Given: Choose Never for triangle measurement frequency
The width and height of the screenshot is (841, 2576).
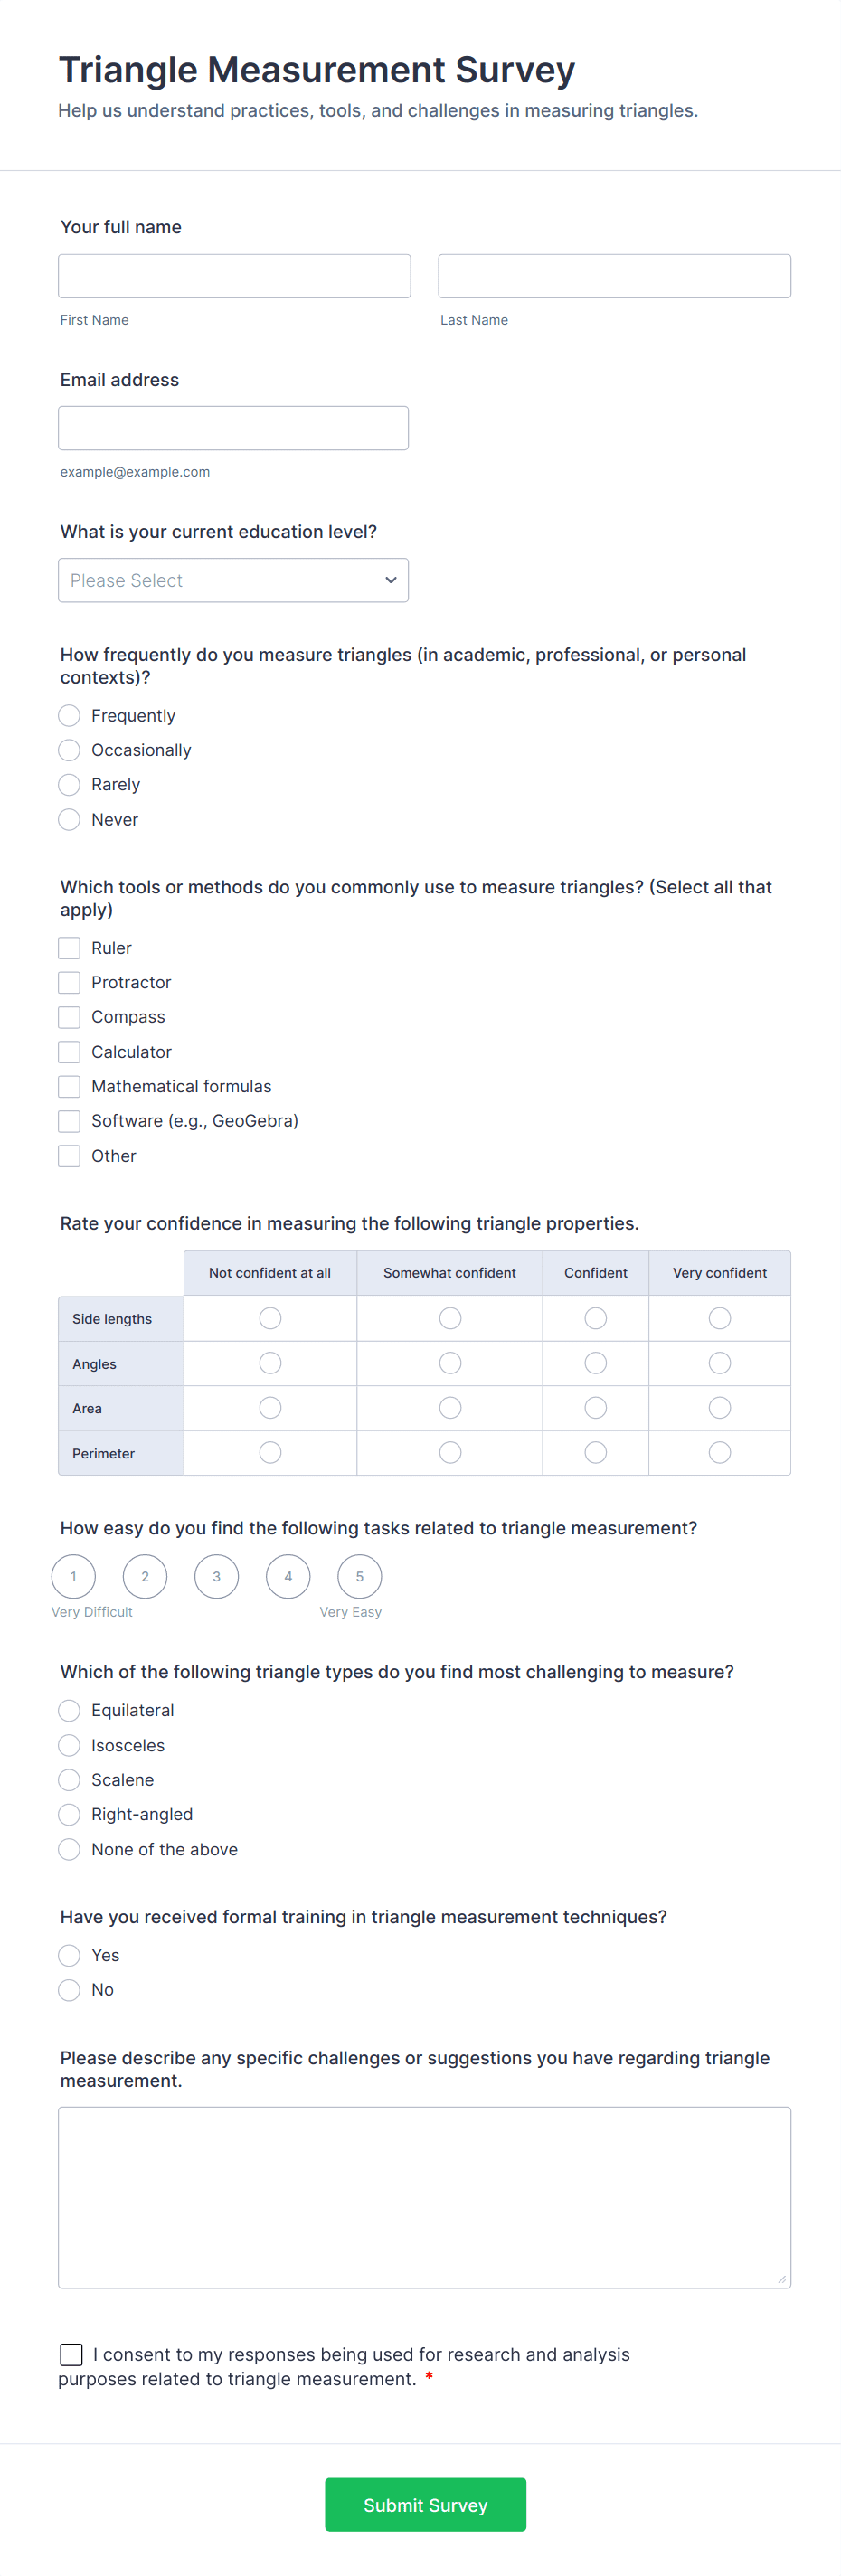Looking at the screenshot, I should tap(69, 819).
